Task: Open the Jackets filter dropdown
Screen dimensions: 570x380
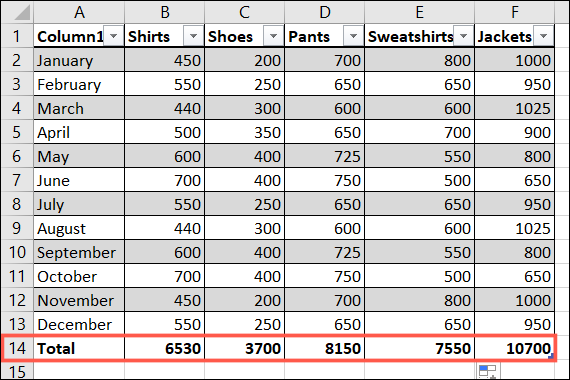Action: coord(543,36)
